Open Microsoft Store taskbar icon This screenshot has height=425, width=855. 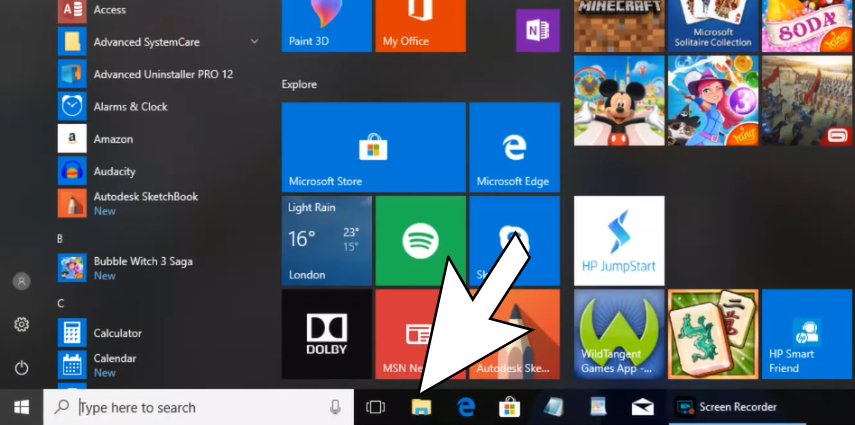coord(509,407)
